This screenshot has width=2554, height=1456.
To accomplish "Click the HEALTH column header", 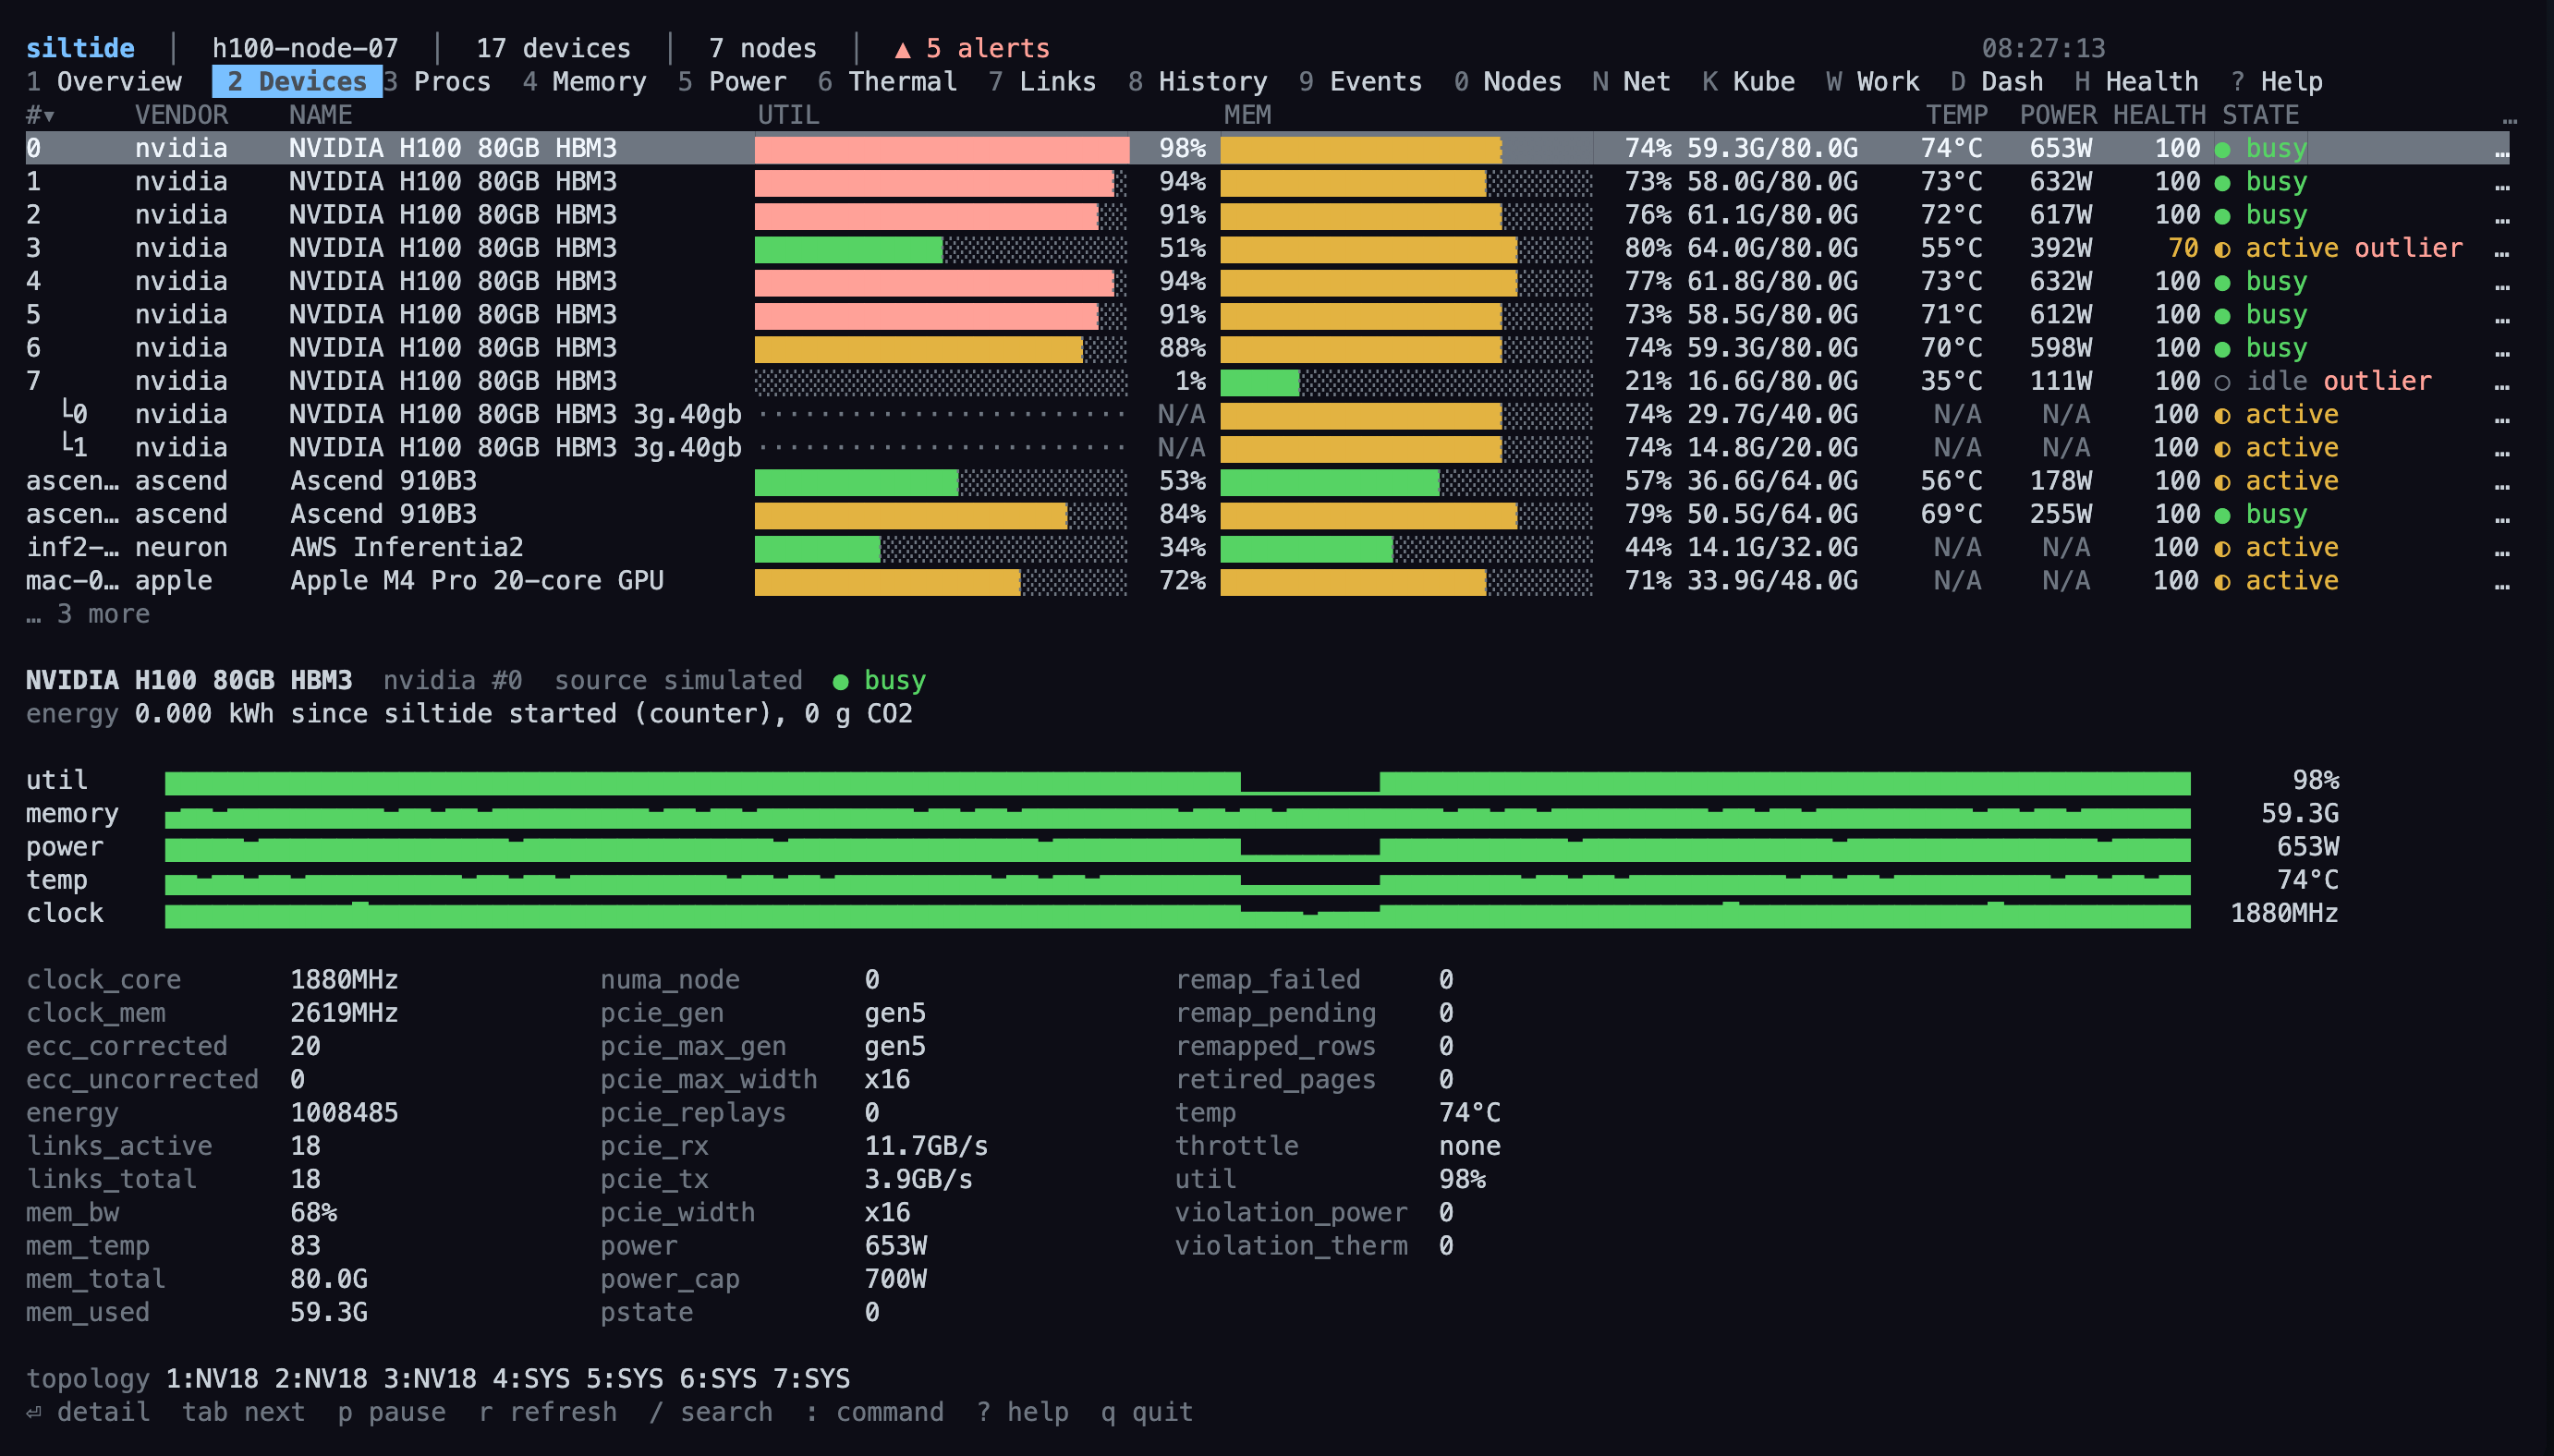I will tap(2159, 115).
